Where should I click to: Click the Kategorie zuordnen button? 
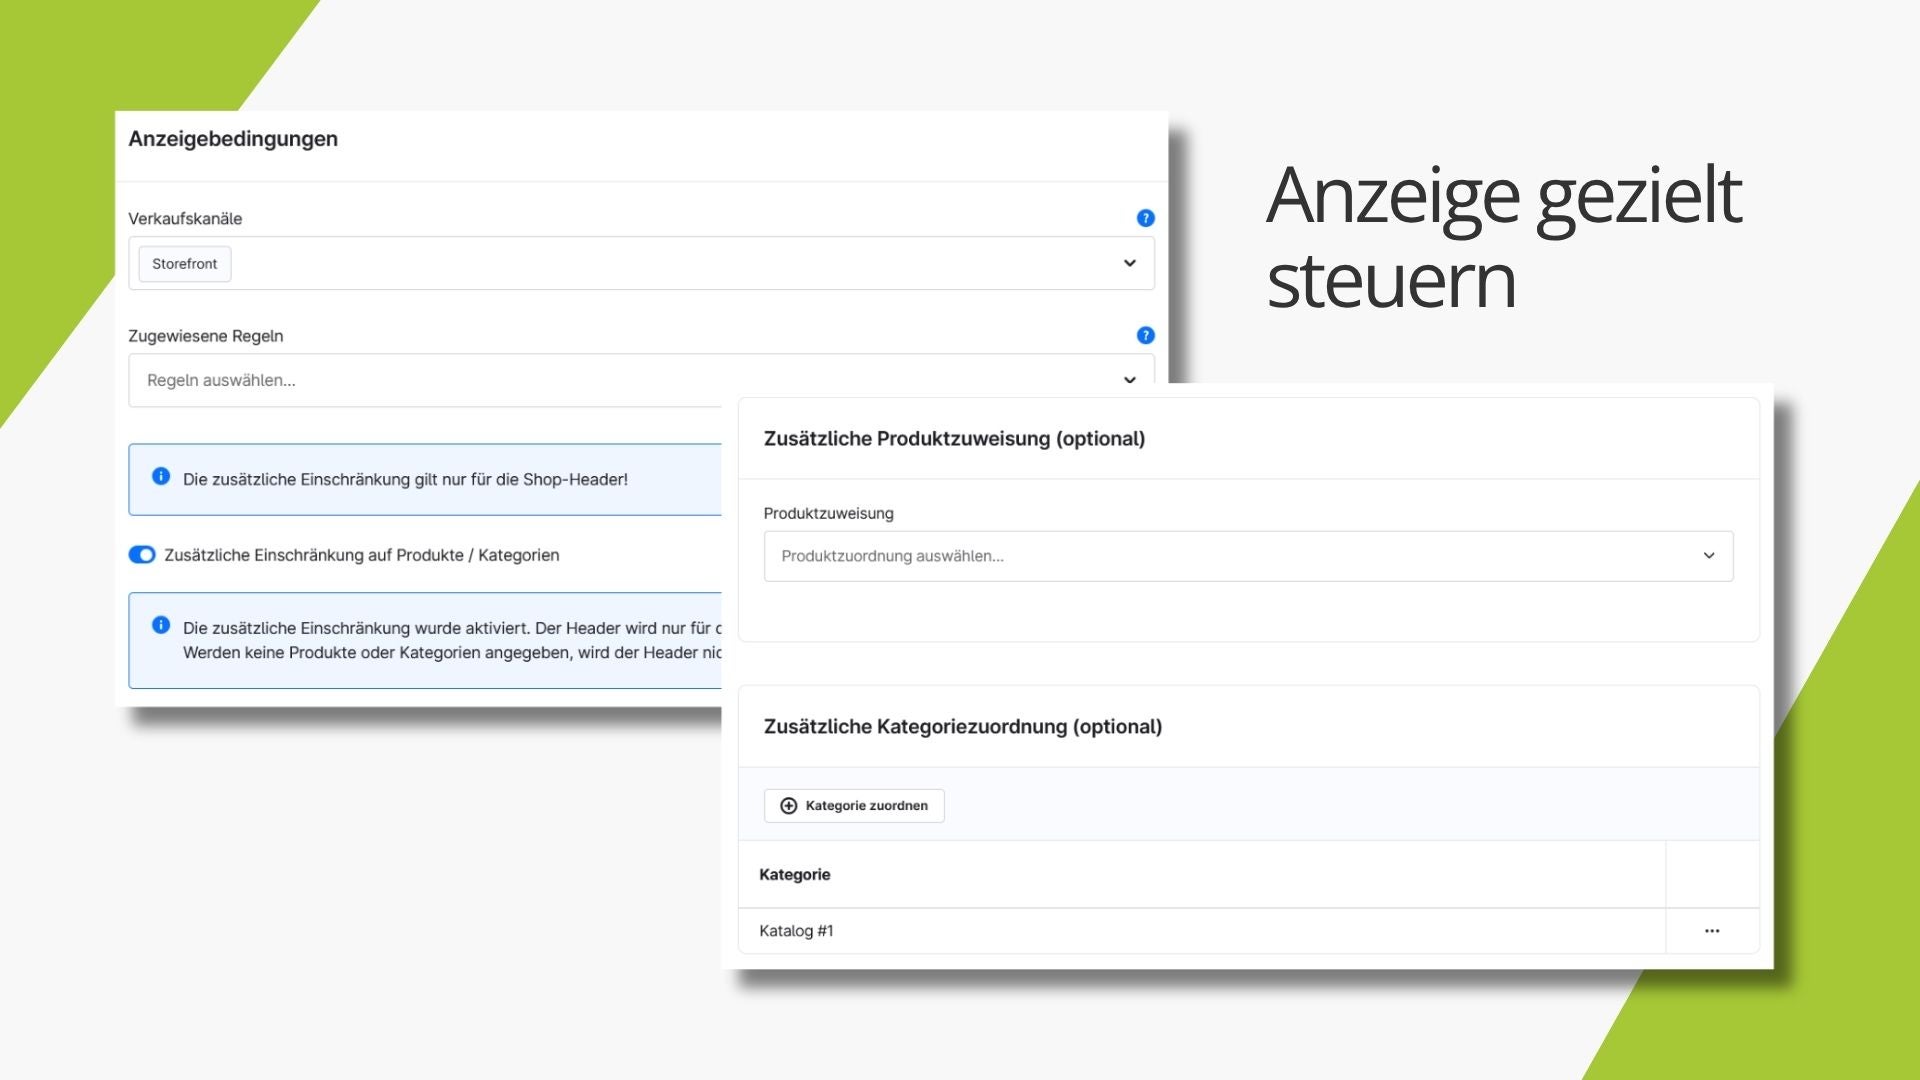coord(854,806)
